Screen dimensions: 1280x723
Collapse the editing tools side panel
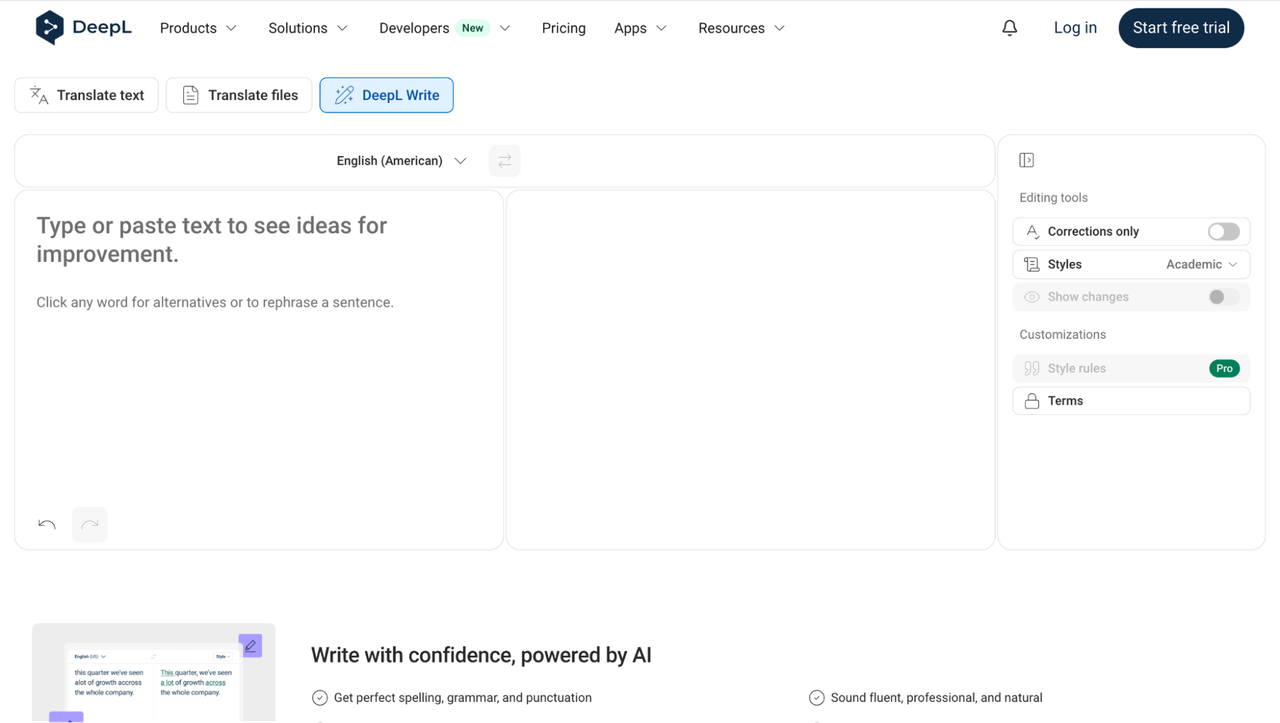click(x=1027, y=160)
